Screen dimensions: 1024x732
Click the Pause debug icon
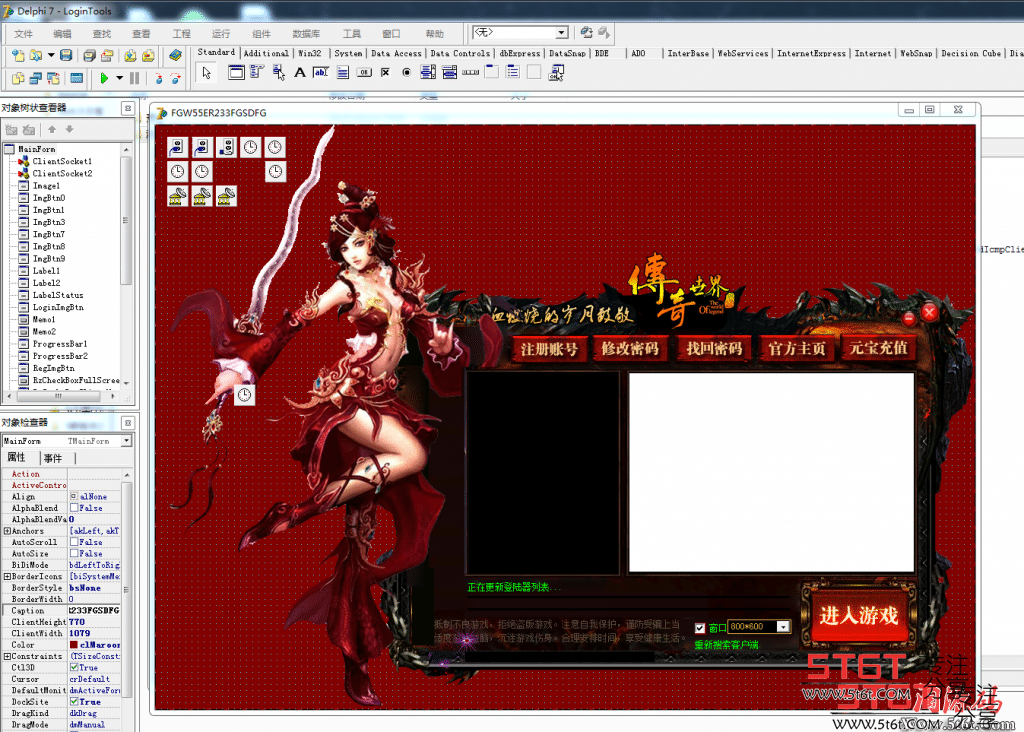tap(135, 78)
